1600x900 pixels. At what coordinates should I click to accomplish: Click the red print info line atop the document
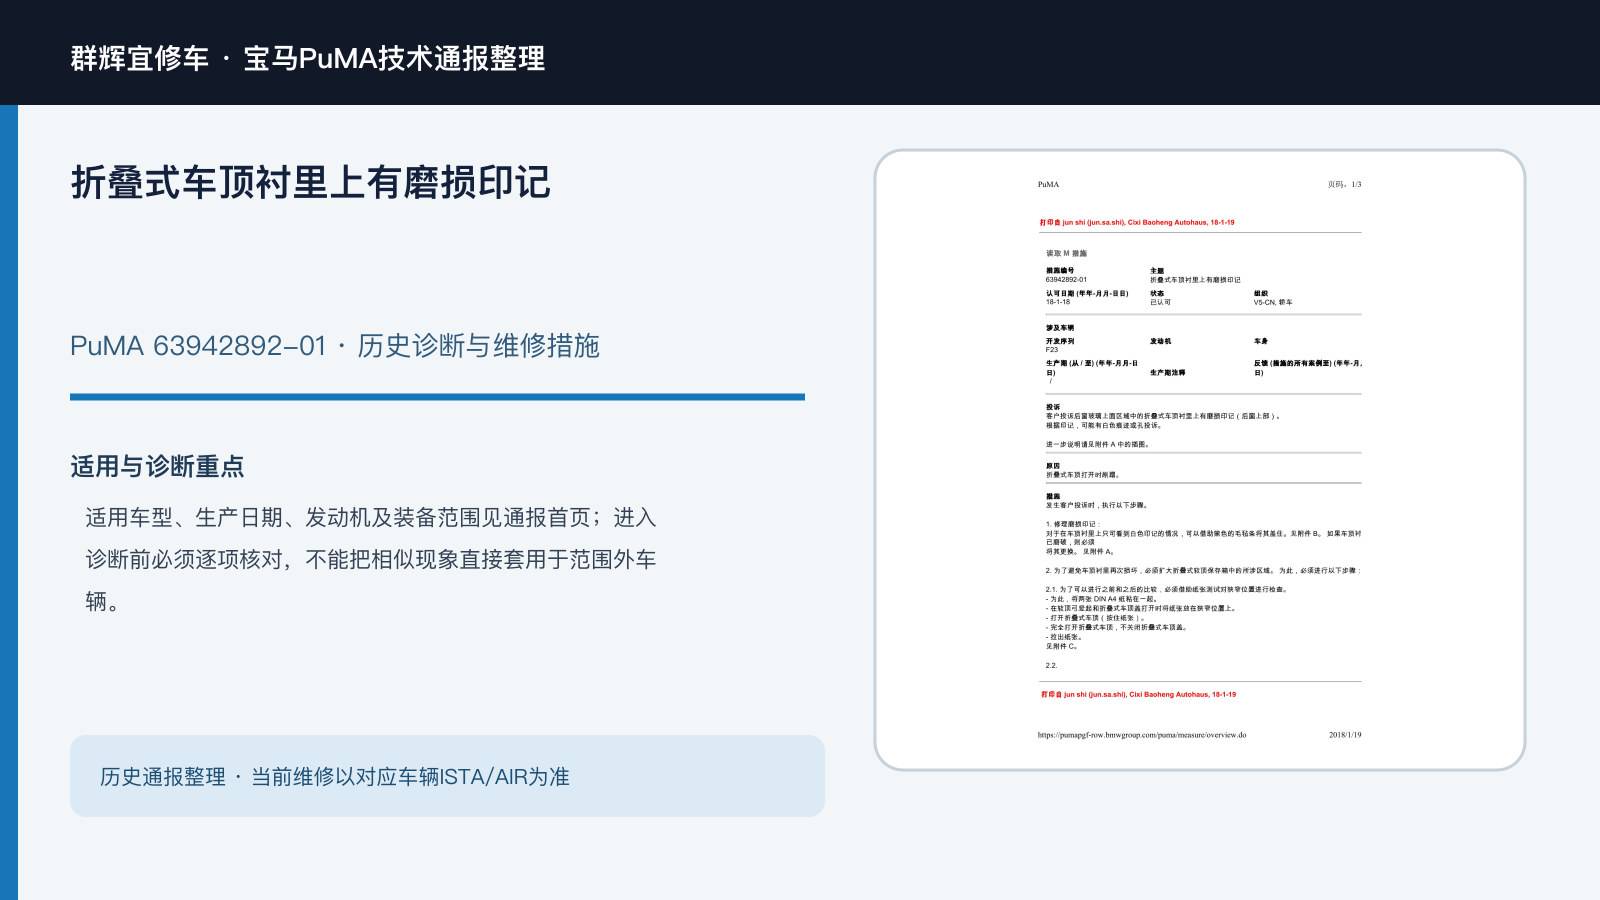[x=1137, y=223]
